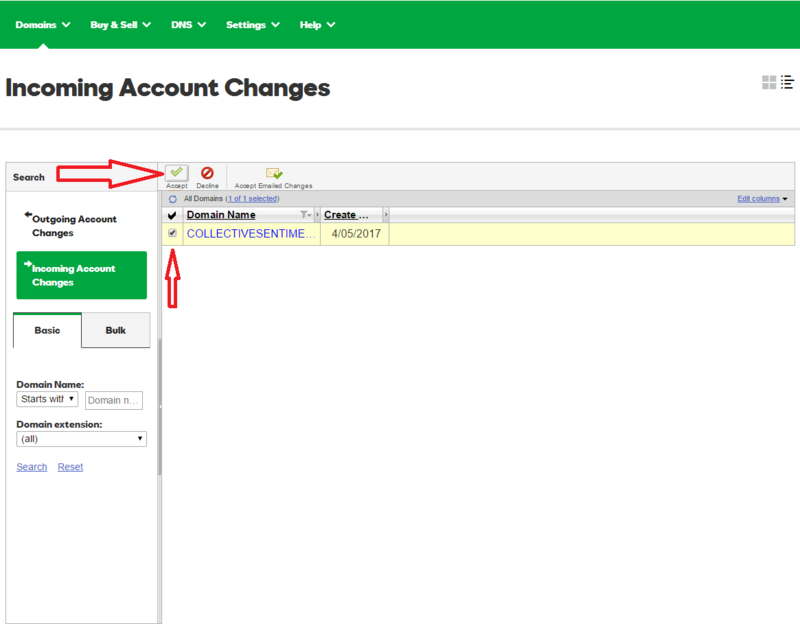This screenshot has width=800, height=624.
Task: Uncheck the COLLECTIVESENTIME domain row checkbox
Action: click(x=172, y=233)
